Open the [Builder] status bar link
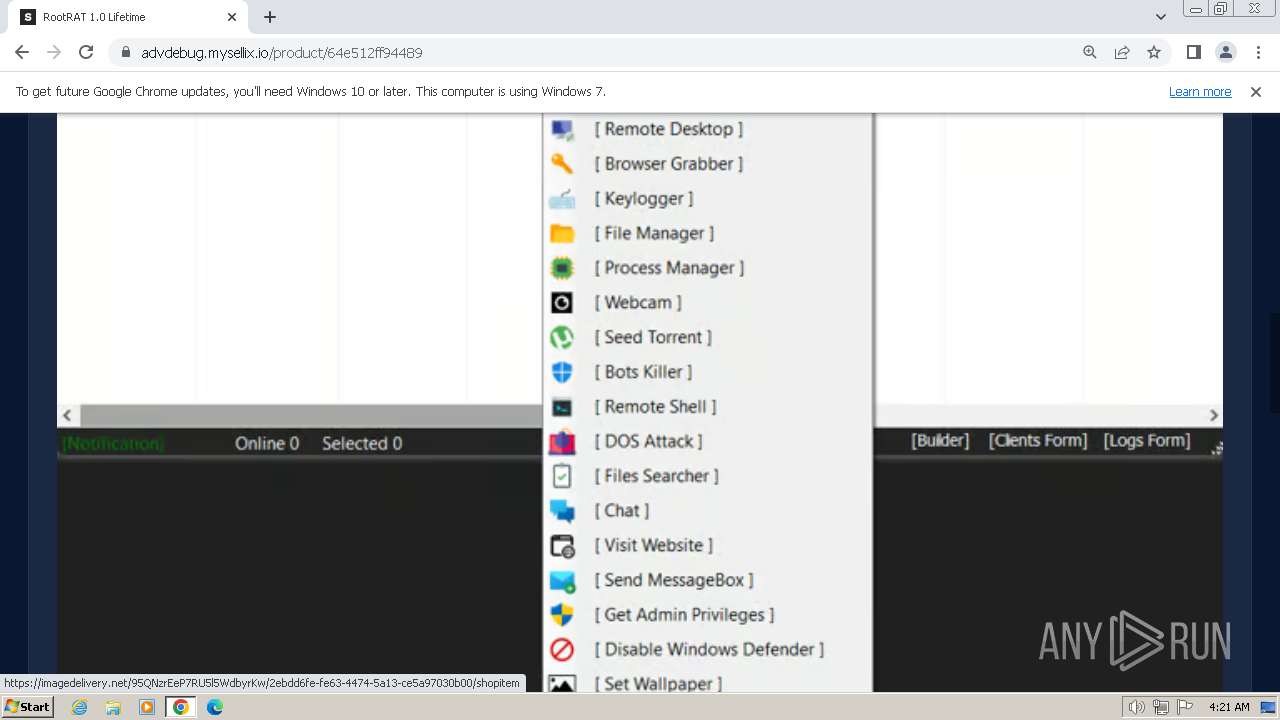Viewport: 1280px width, 720px height. click(x=940, y=441)
